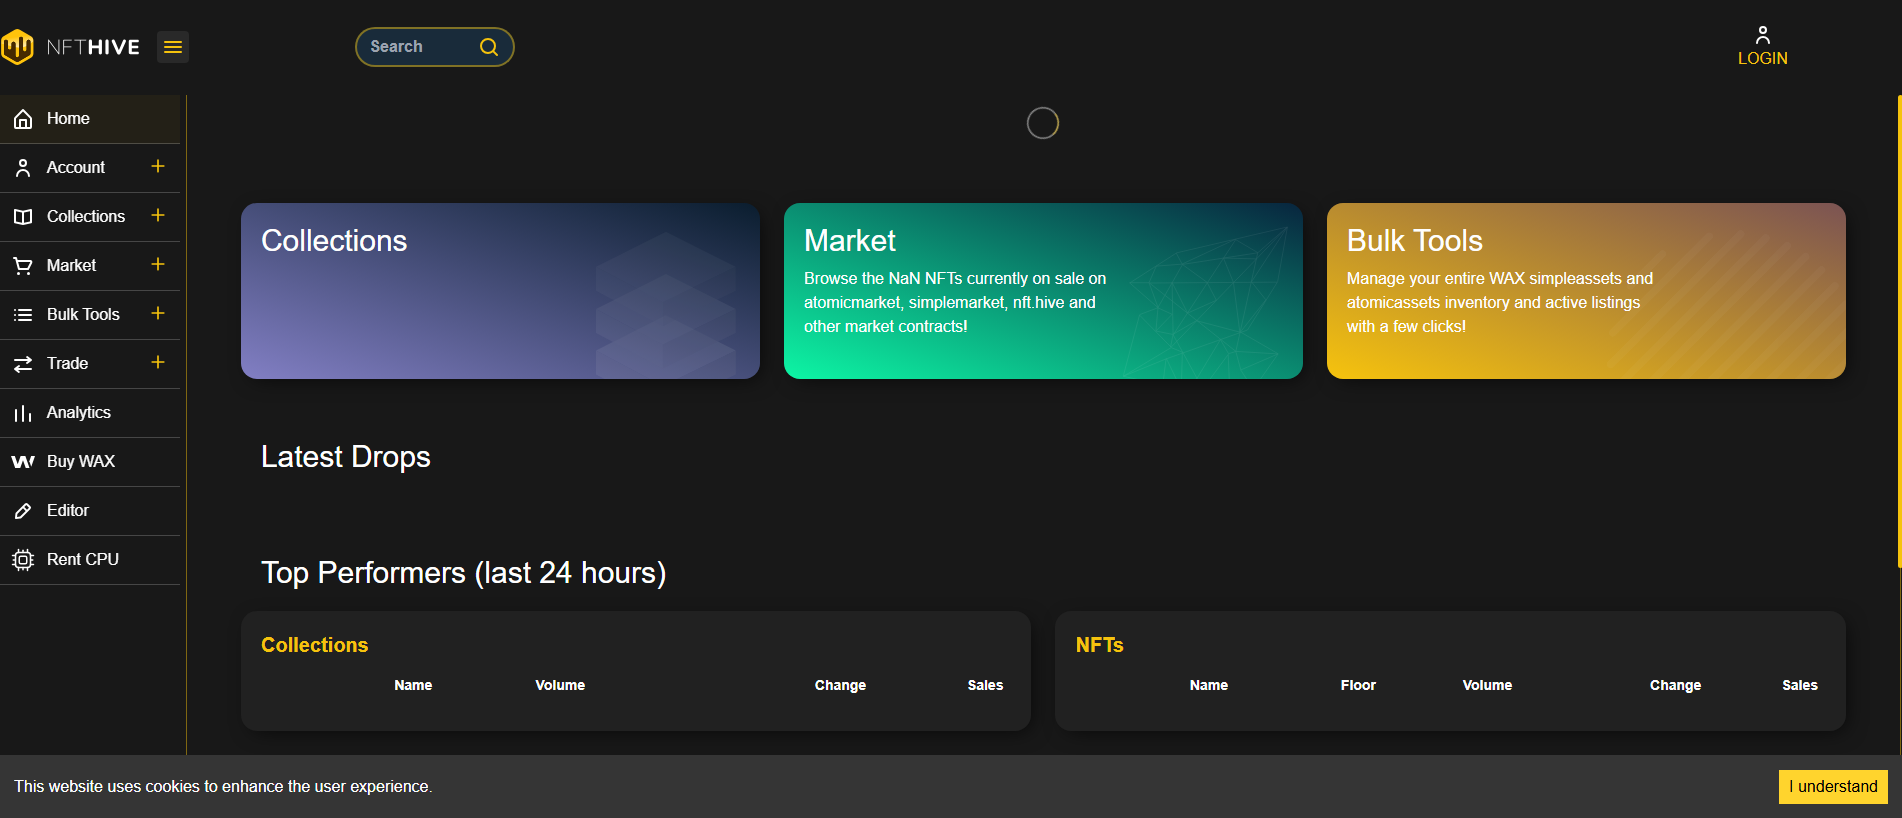The width and height of the screenshot is (1902, 818).
Task: Sort NFTs table by Floor header
Action: pos(1358,685)
